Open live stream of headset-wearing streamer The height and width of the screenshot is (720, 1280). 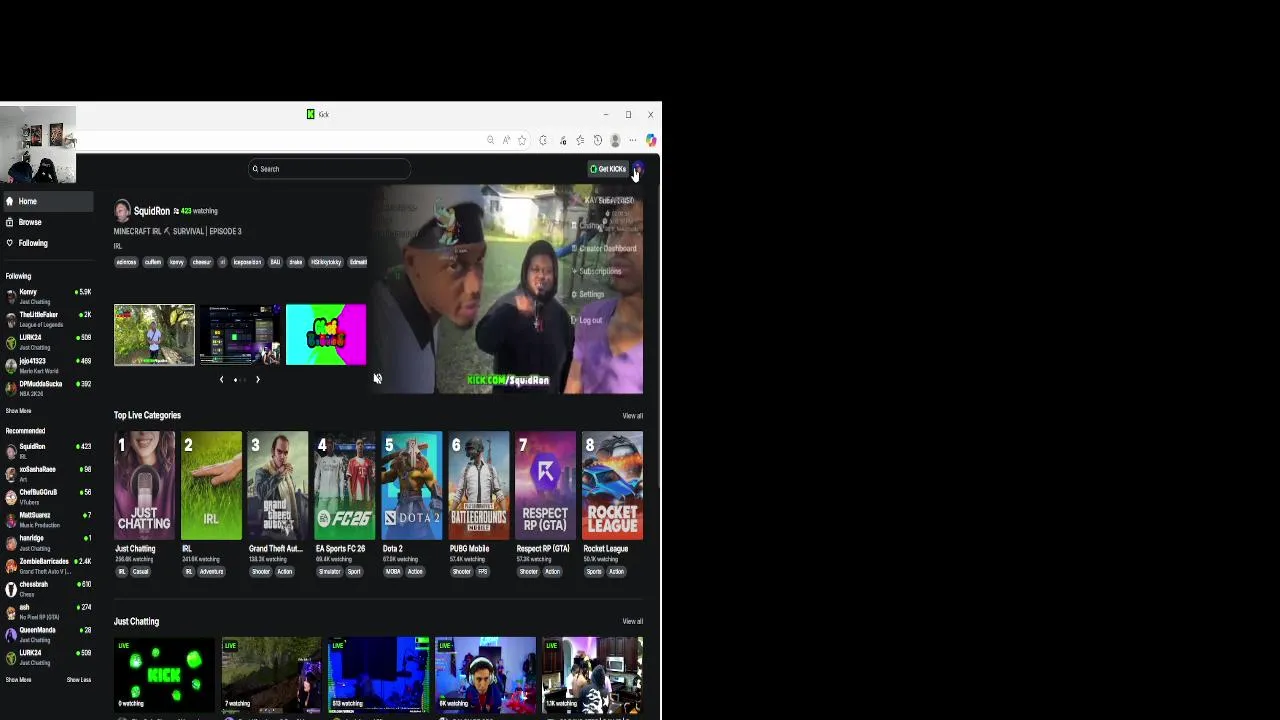pyautogui.click(x=485, y=673)
